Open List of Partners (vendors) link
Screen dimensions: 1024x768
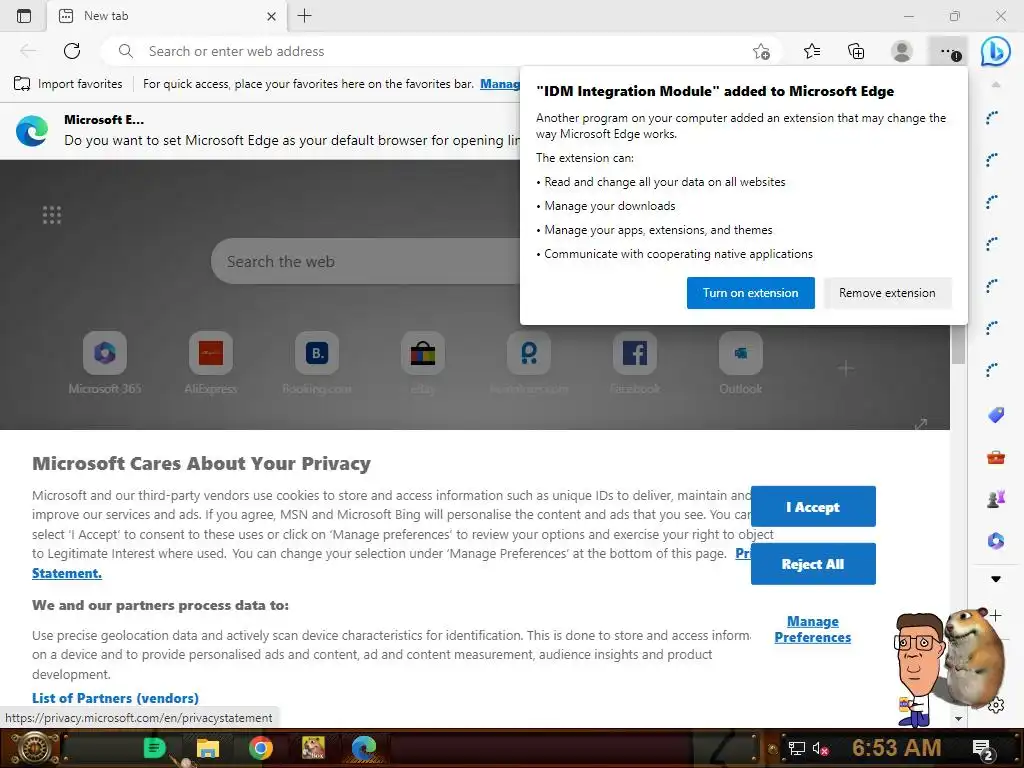(x=115, y=698)
